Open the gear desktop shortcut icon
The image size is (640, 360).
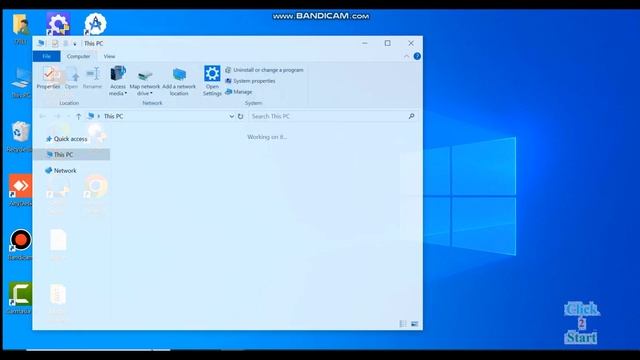coord(58,24)
